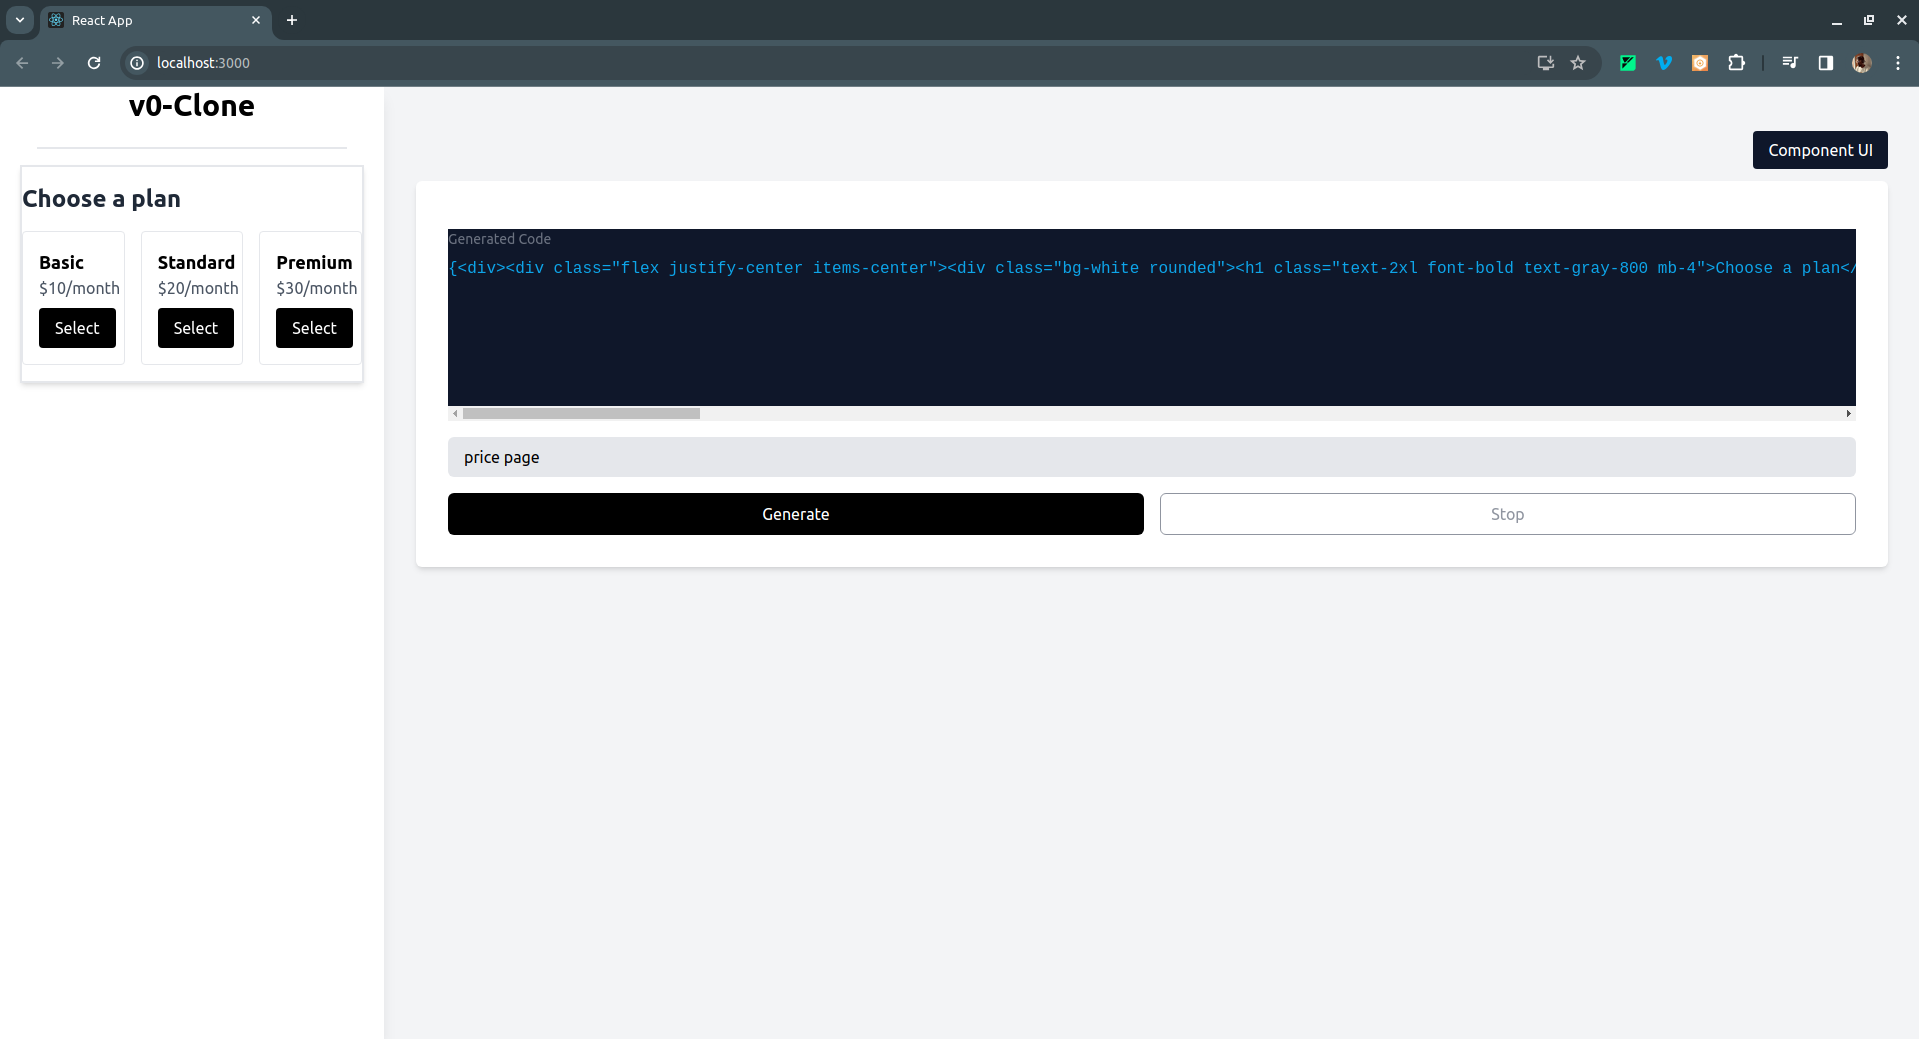Toggle the browser side panel icon
The image size is (1919, 1039).
coord(1826,63)
